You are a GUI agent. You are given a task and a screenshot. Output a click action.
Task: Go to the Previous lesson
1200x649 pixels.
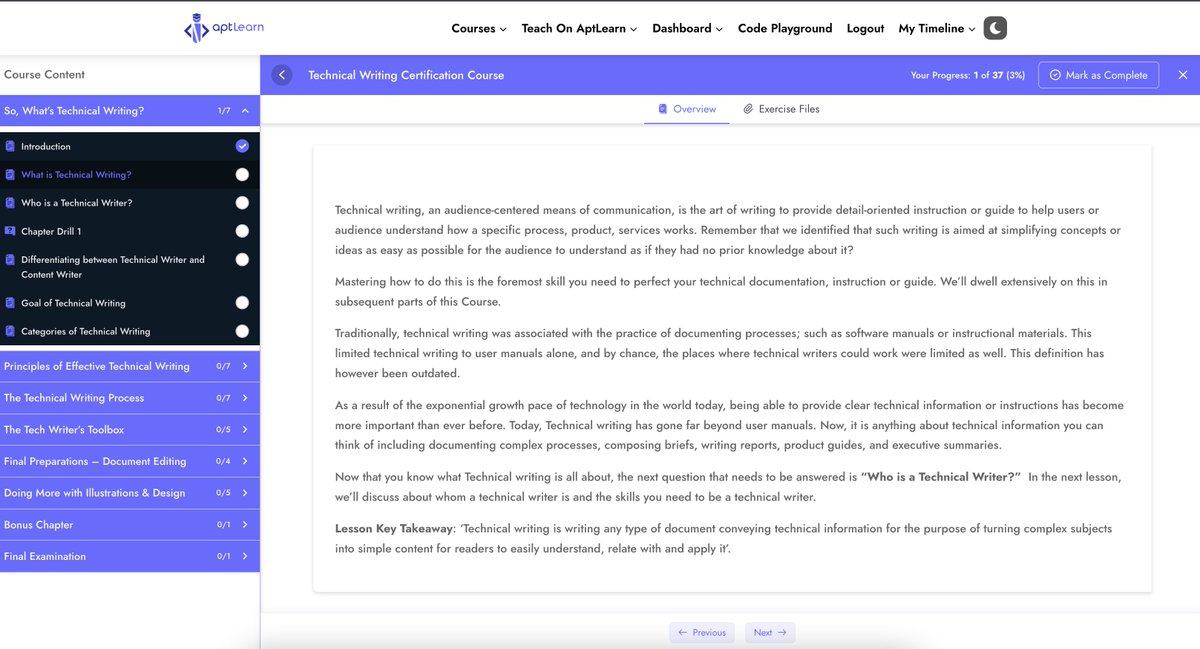click(x=702, y=632)
